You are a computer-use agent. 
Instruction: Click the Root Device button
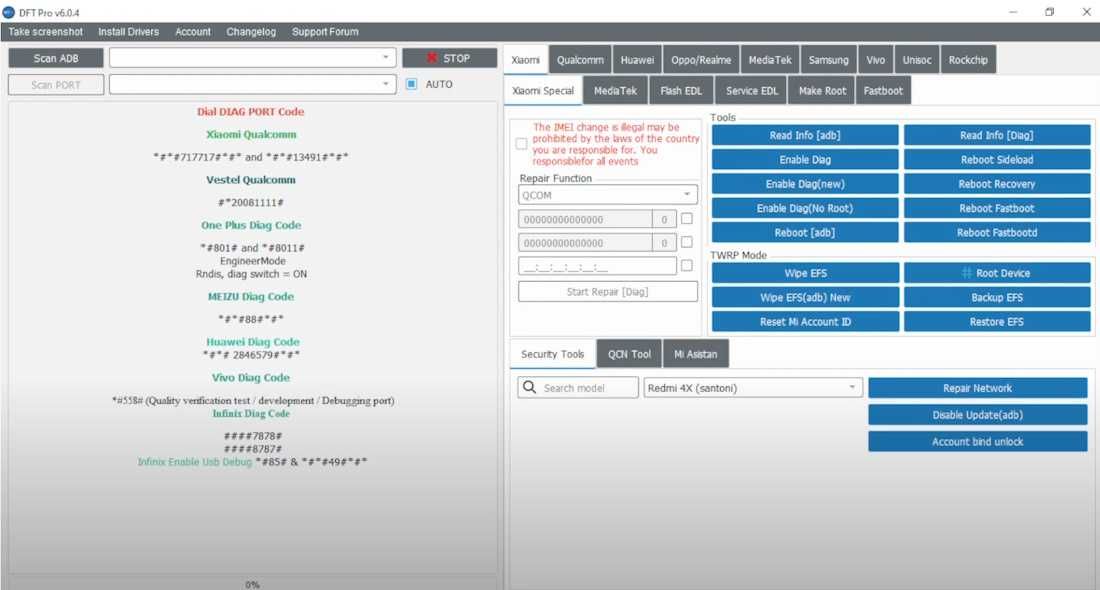[997, 273]
